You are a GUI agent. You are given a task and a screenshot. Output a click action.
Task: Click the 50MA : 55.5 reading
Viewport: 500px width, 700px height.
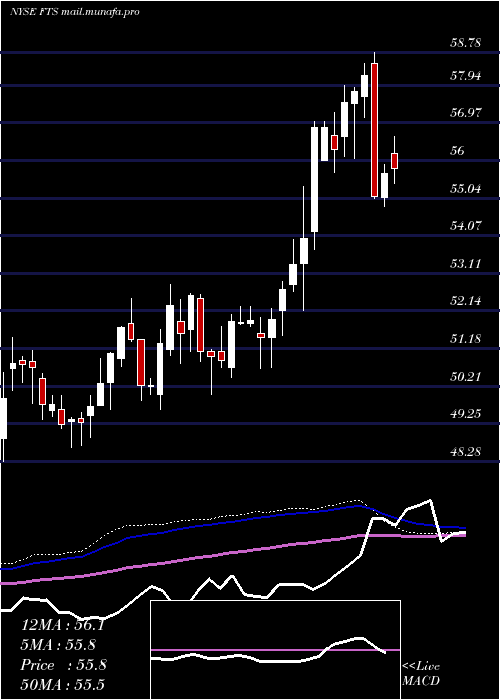[62, 685]
